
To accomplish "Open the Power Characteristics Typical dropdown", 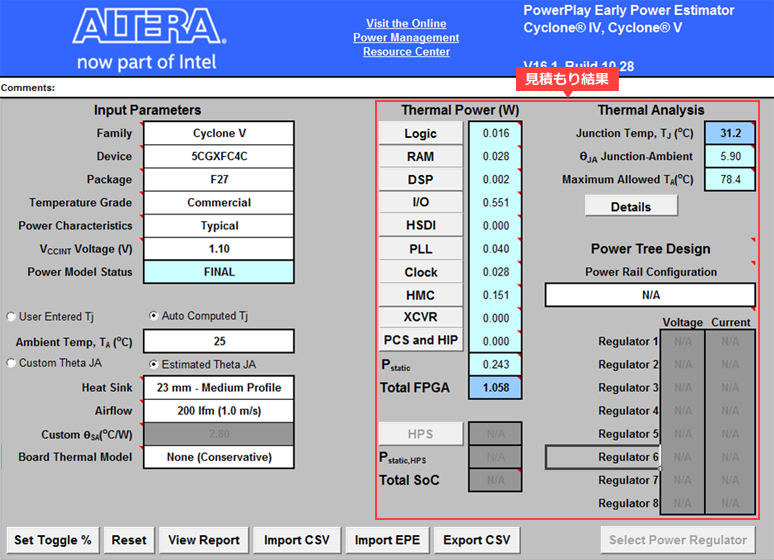I will (x=219, y=226).
